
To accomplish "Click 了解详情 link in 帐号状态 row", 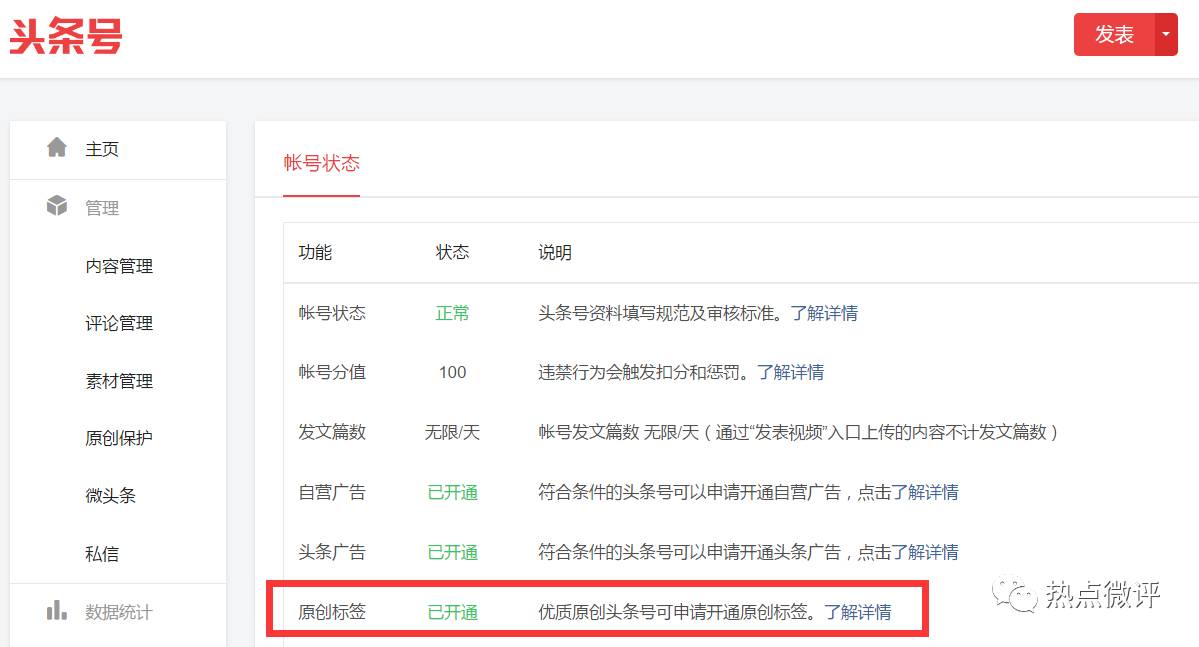I will click(x=824, y=313).
